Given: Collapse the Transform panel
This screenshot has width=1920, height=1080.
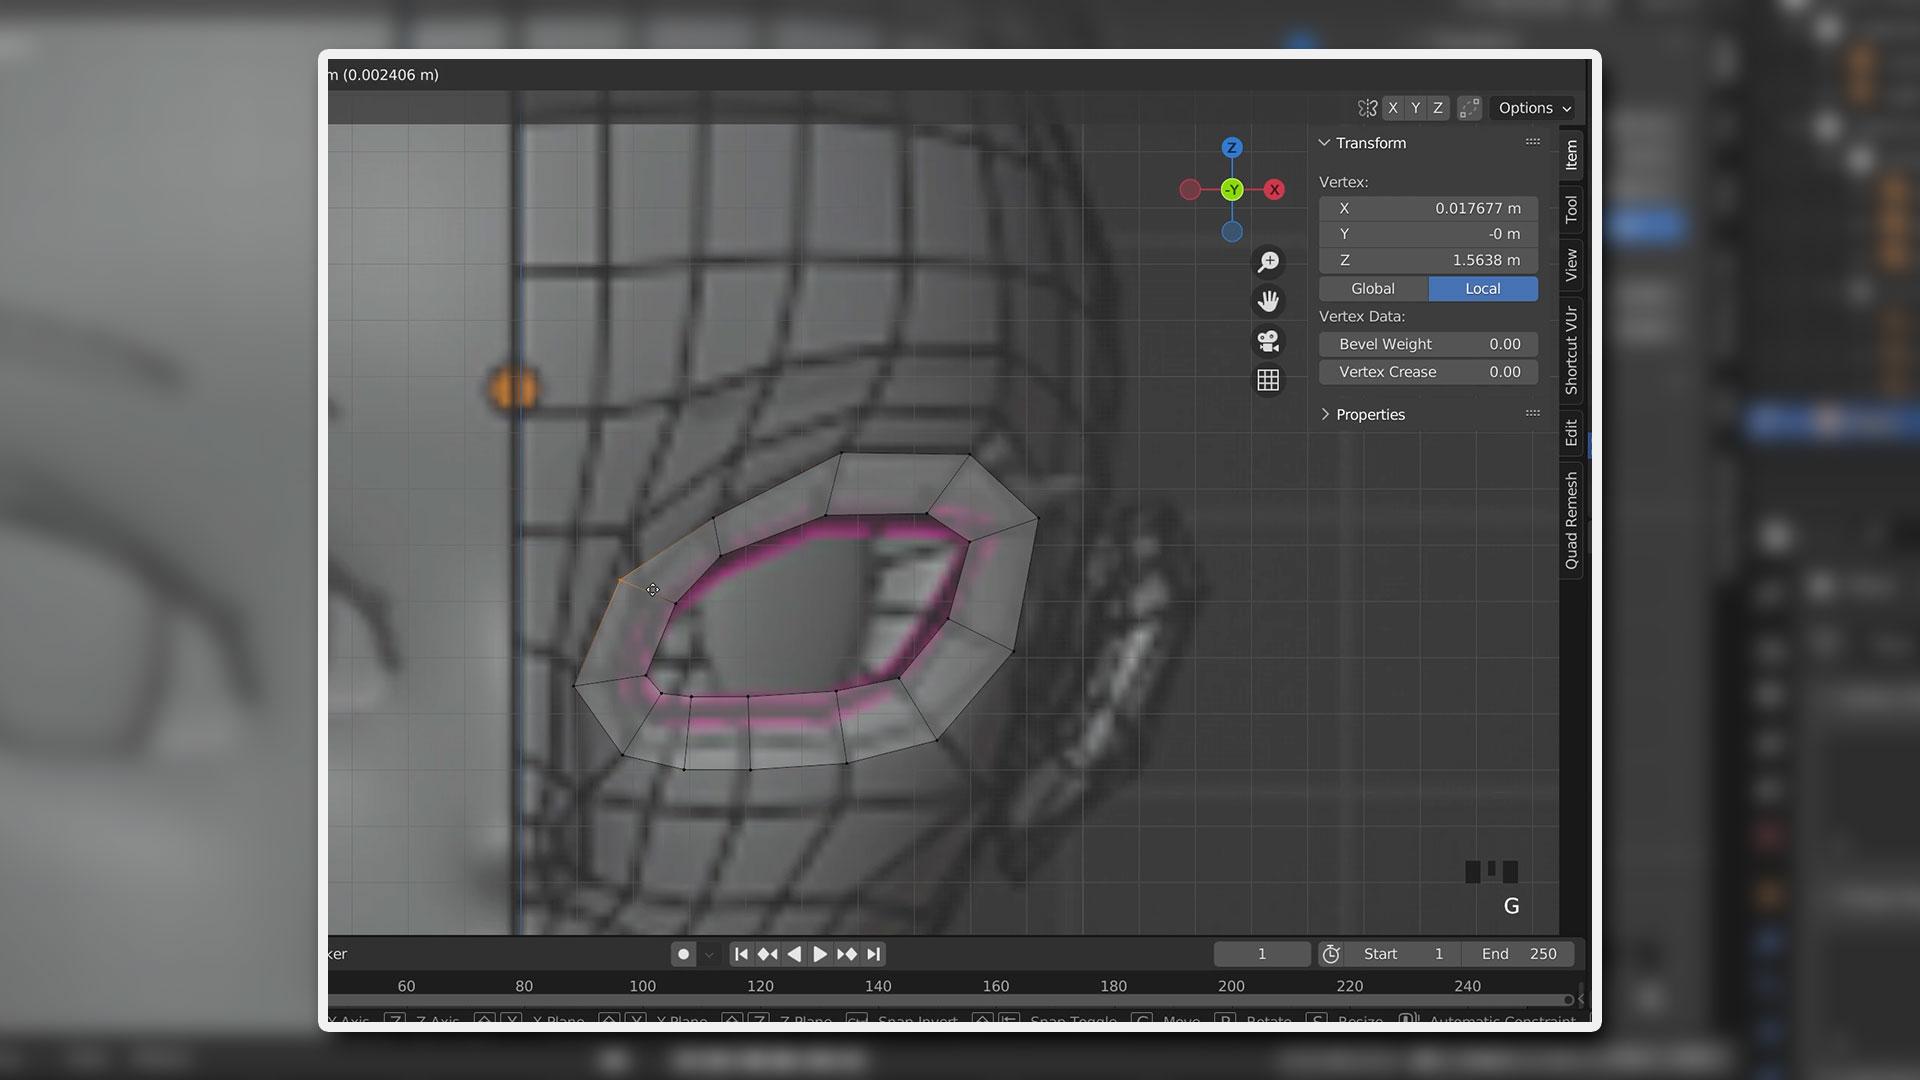Looking at the screenshot, I should pos(1326,143).
